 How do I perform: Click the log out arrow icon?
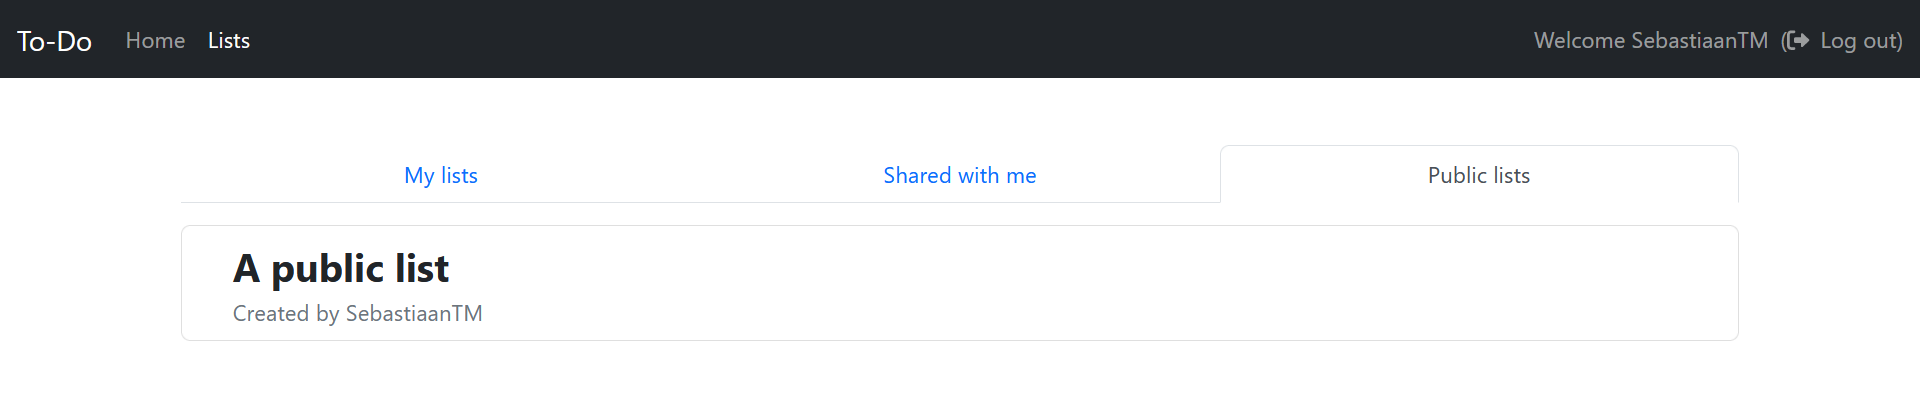[1798, 41]
